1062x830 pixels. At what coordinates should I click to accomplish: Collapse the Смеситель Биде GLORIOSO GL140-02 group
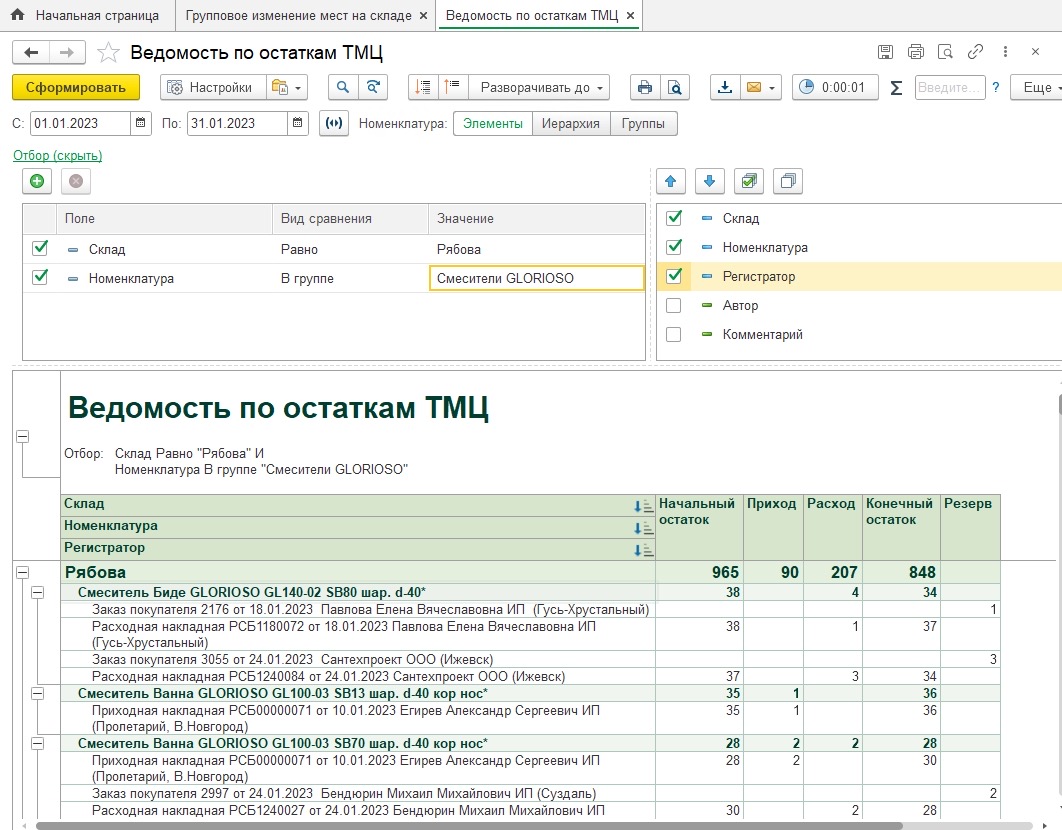point(37,592)
